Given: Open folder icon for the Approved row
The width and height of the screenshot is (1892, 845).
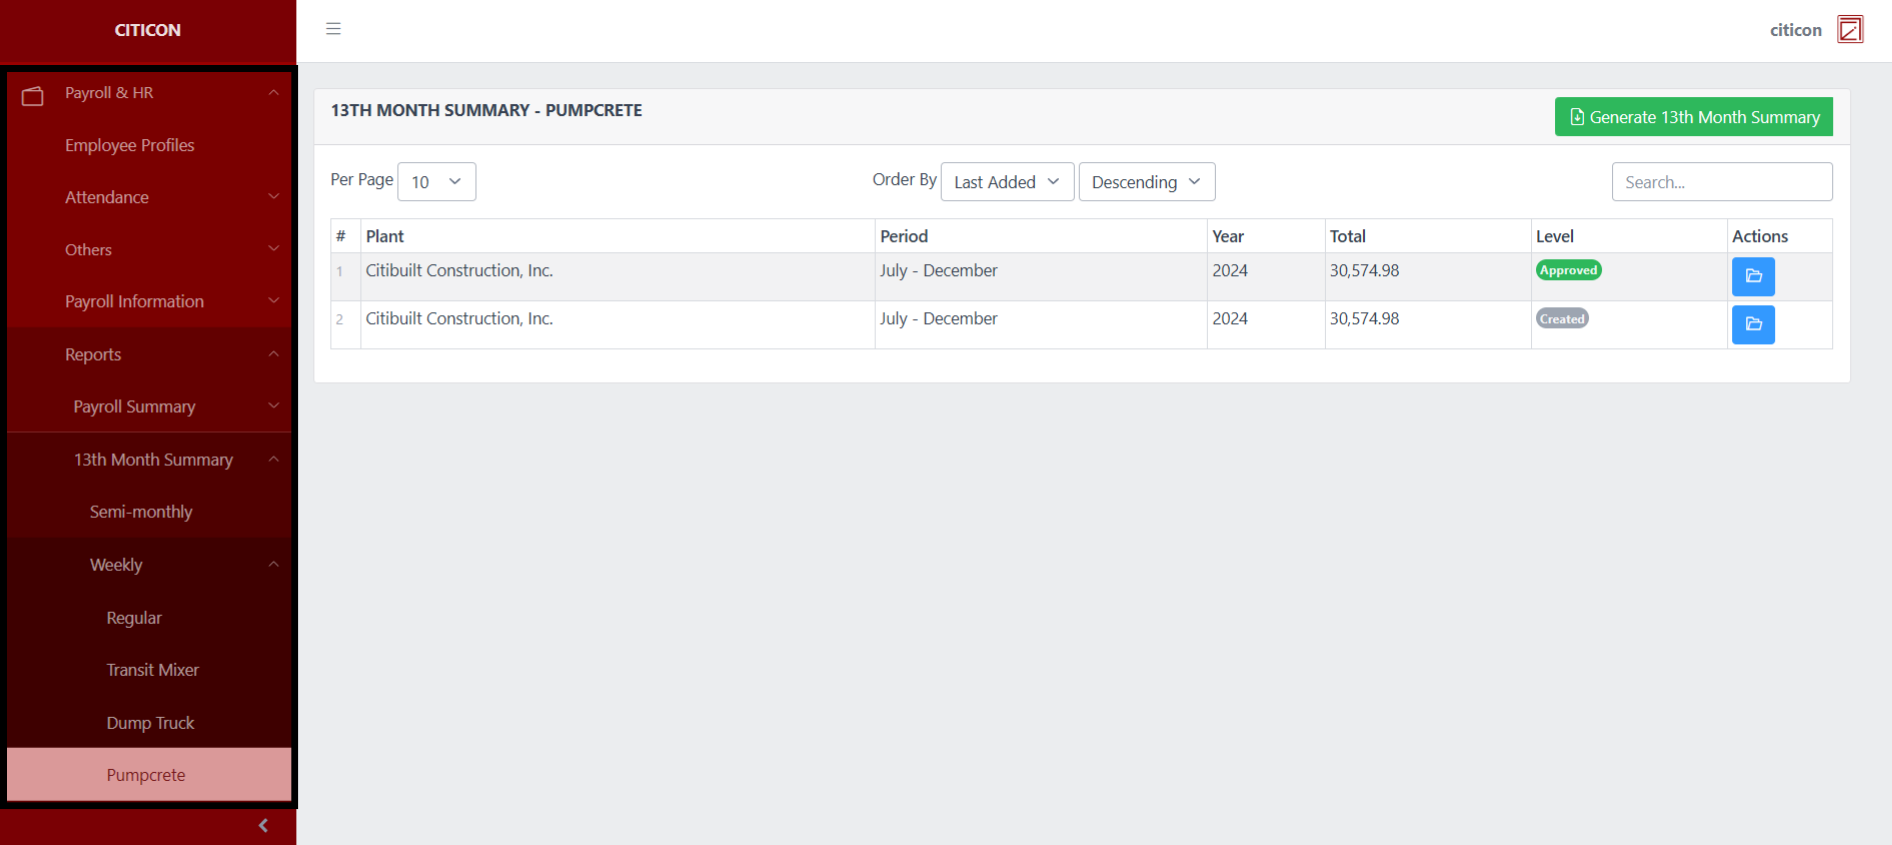Looking at the screenshot, I should [x=1752, y=276].
